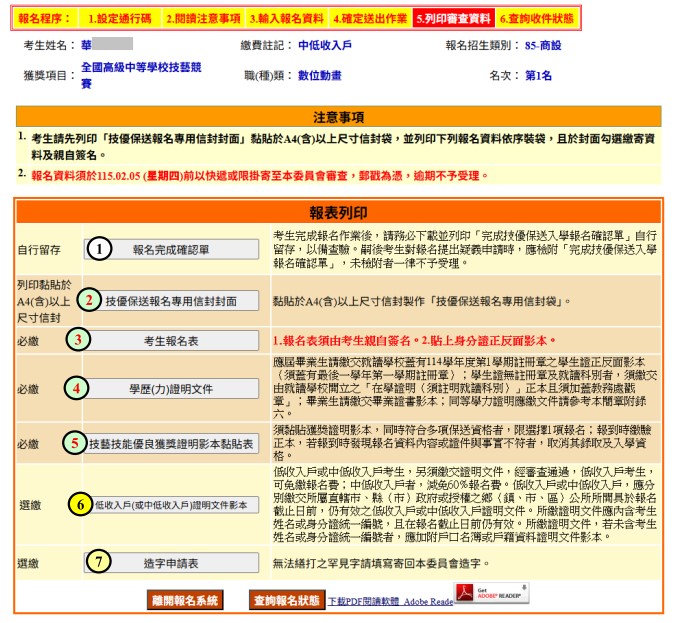678x623 pixels.
Task: Select the active step 5.列印審查資料
Action: point(453,18)
